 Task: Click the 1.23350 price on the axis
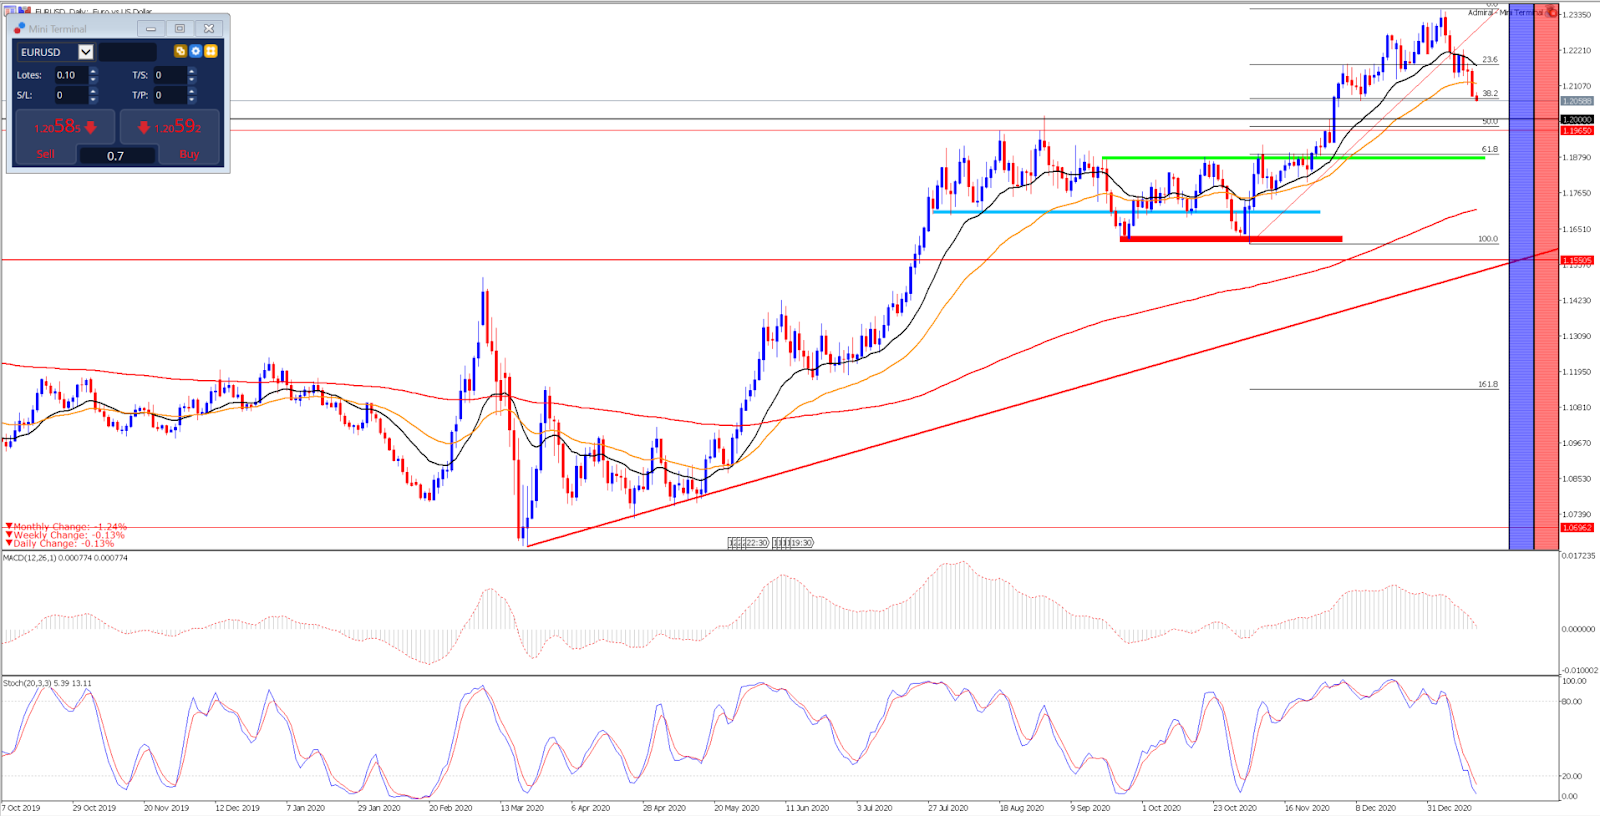pyautogui.click(x=1577, y=15)
